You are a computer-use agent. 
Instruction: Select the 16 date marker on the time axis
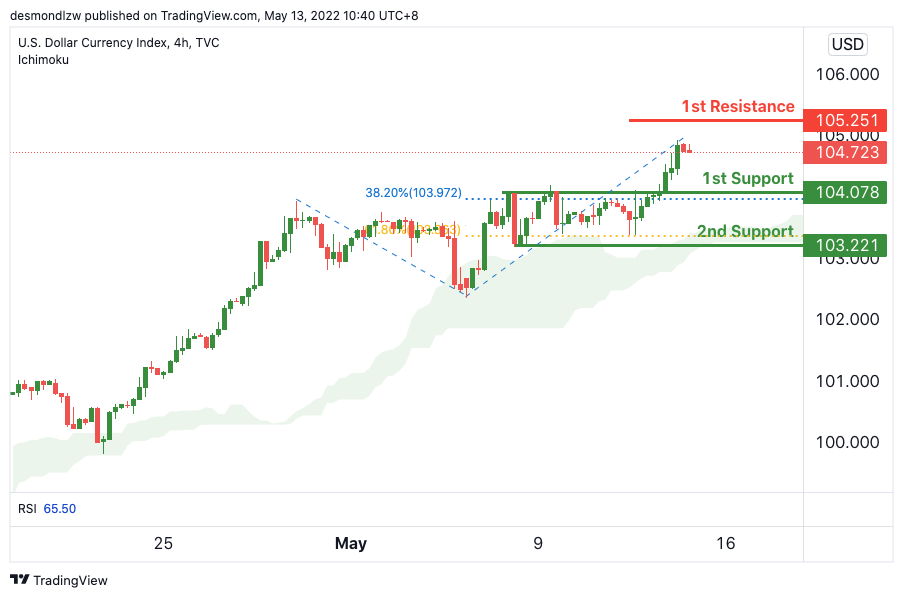click(726, 544)
